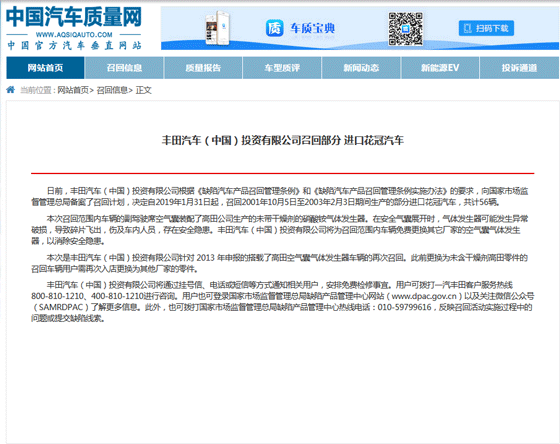Open the 投诉通道 nav tab
Screen dimensions: 560x444
pyautogui.click(x=519, y=68)
